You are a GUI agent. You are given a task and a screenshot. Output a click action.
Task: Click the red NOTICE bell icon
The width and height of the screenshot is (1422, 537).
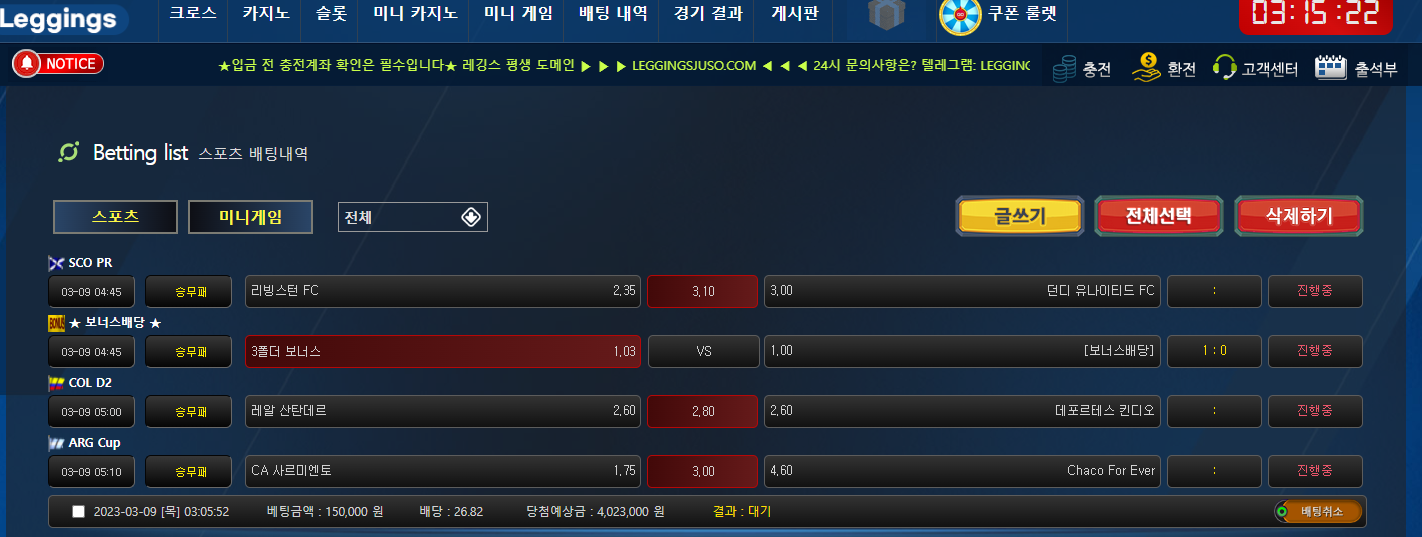tap(27, 64)
